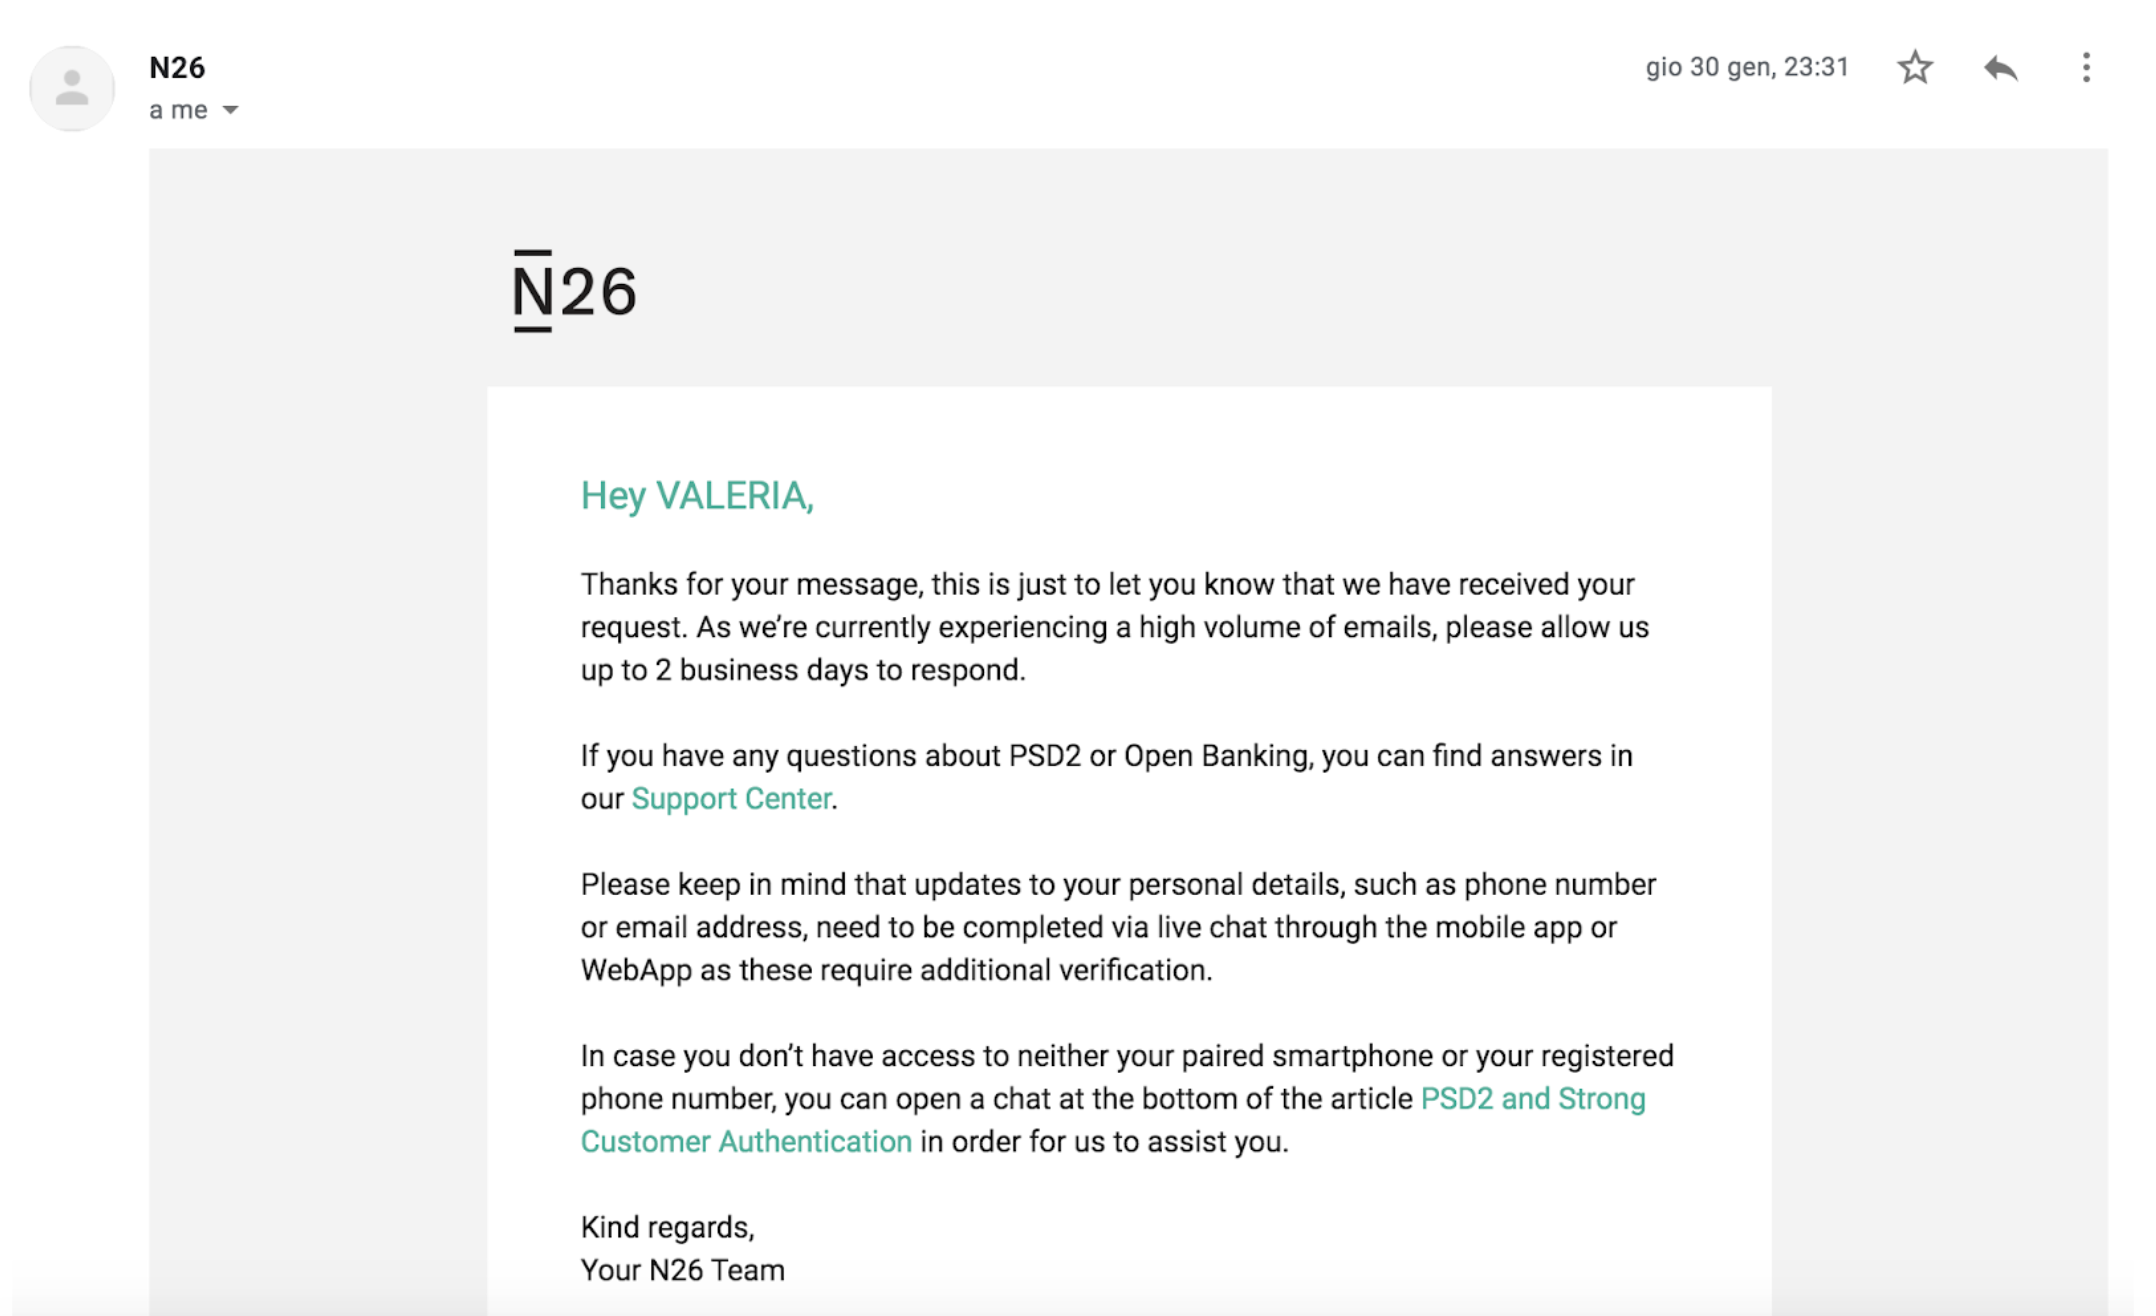Screen dimensions: 2156x1316
Task: Click the reply arrow icon near the timestamp
Action: coord(2000,67)
